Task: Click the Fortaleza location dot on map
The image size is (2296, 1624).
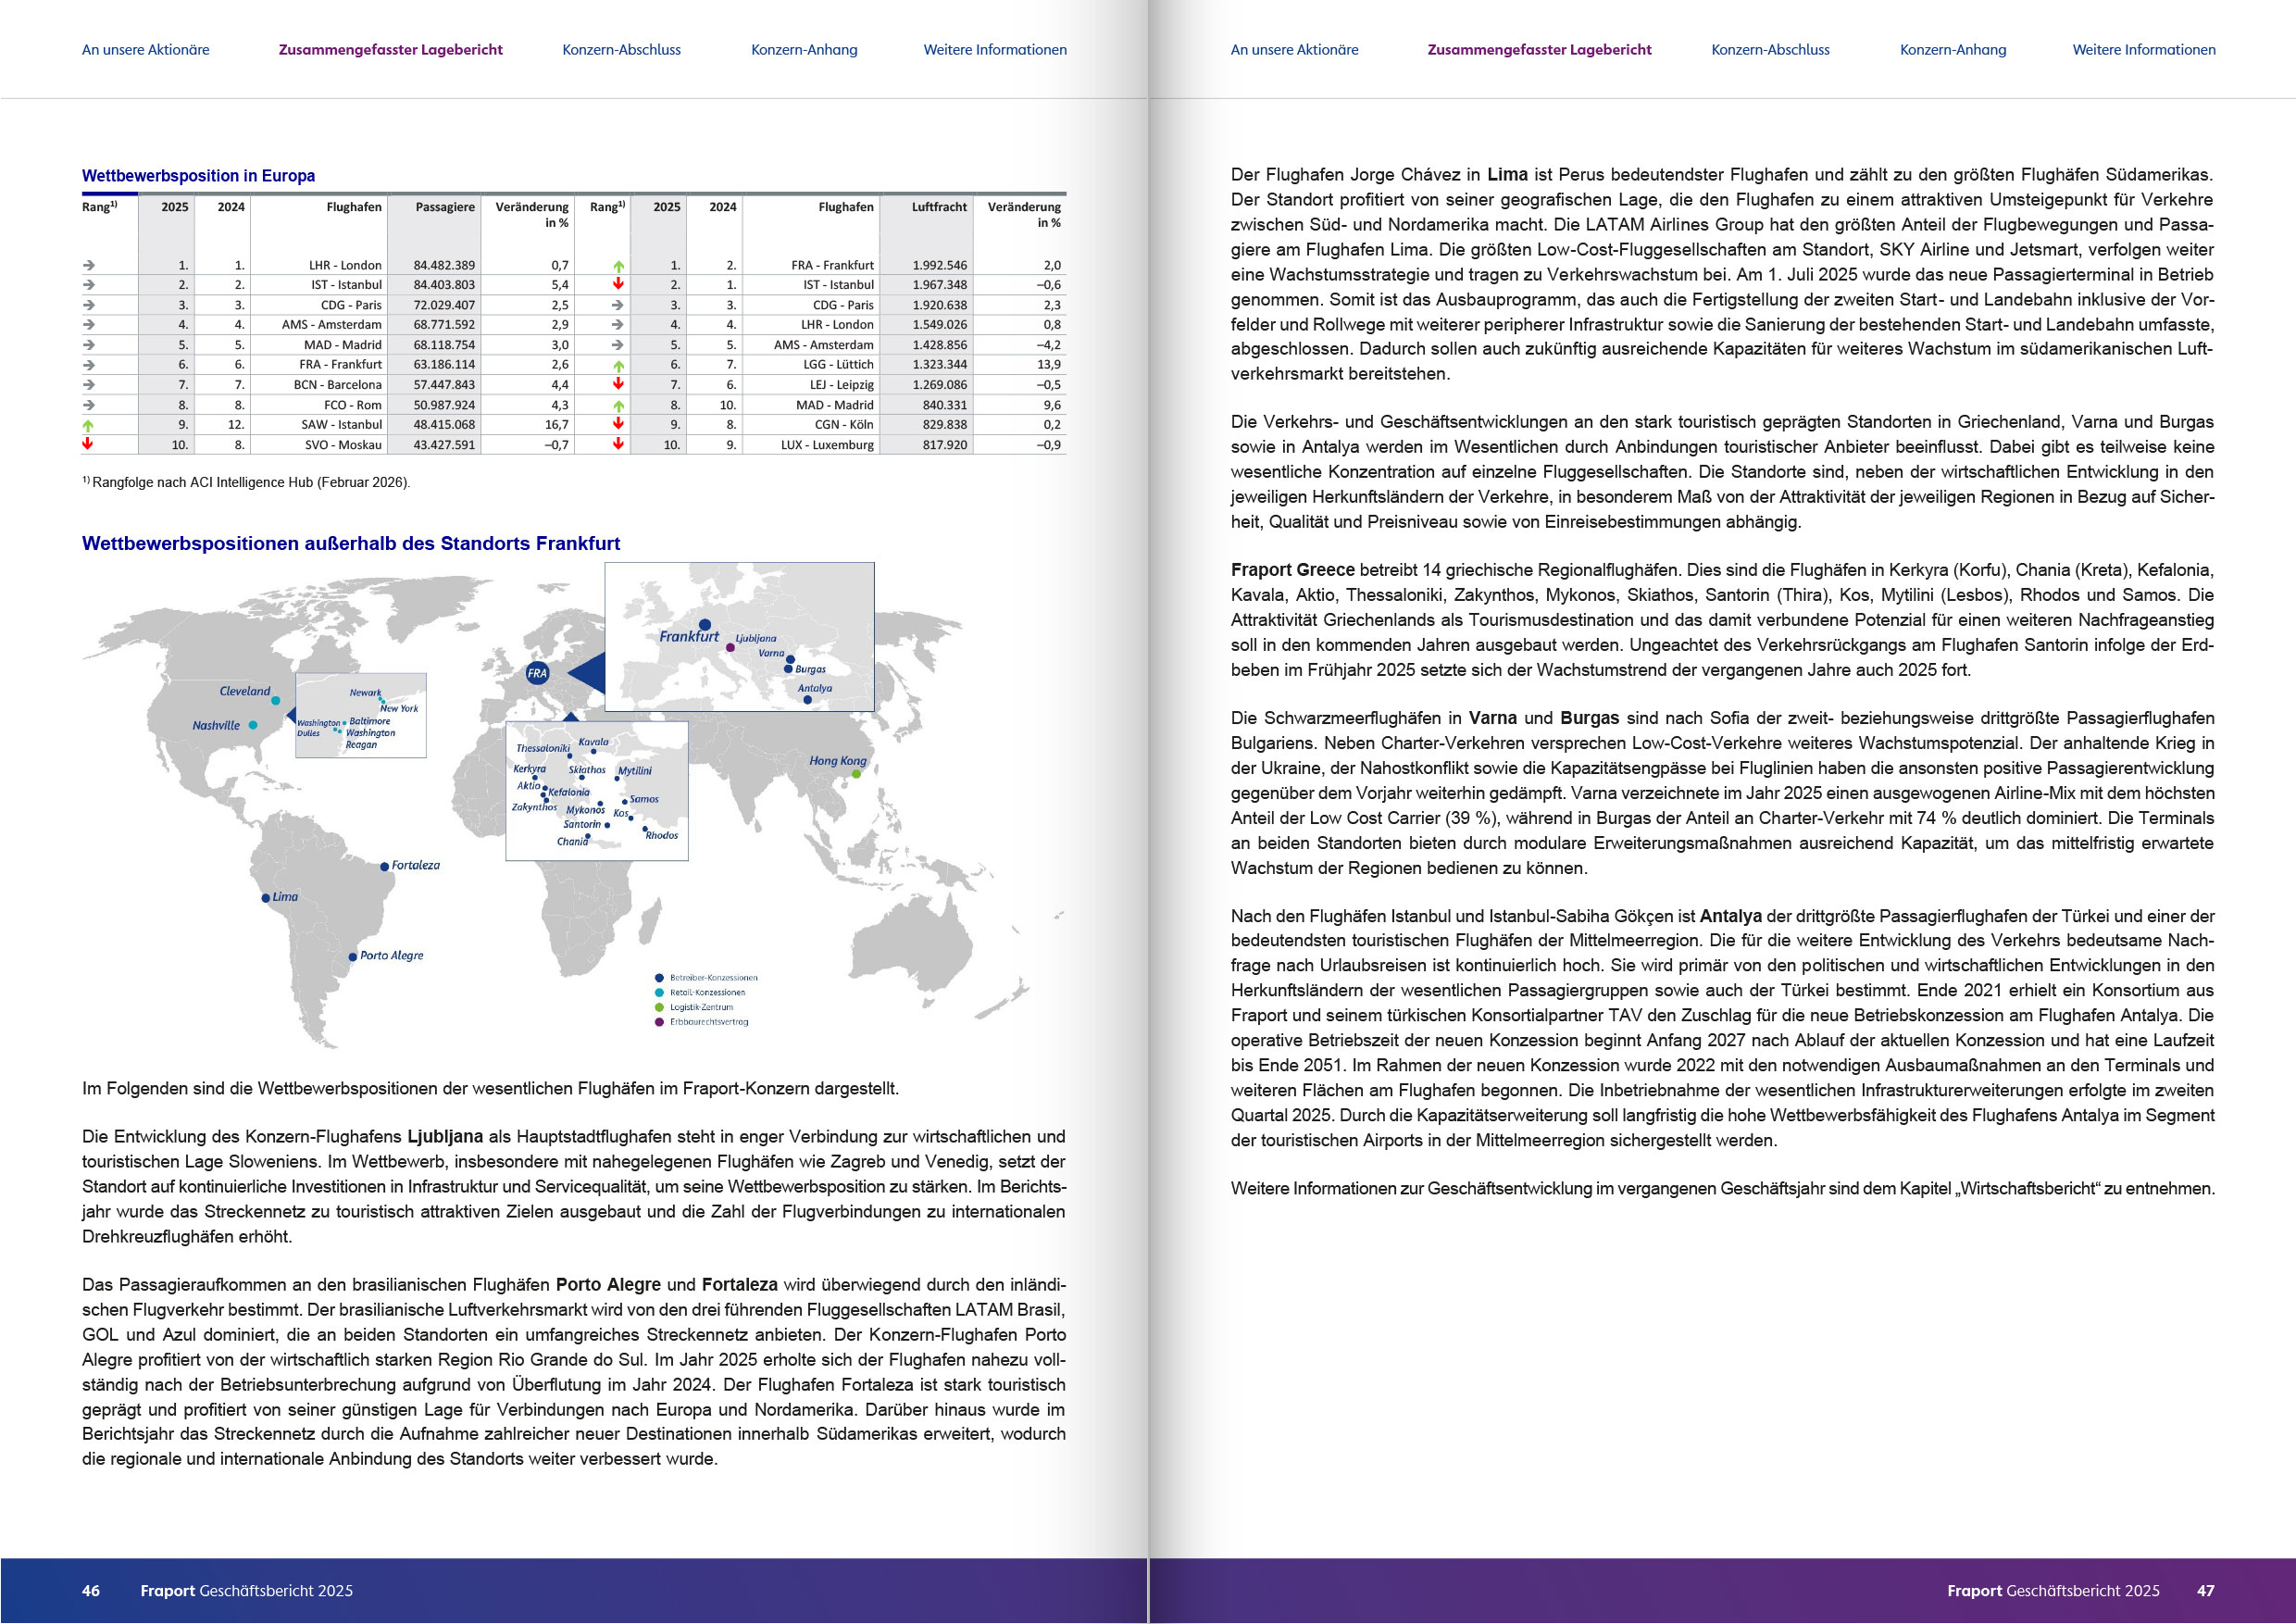Action: 384,867
